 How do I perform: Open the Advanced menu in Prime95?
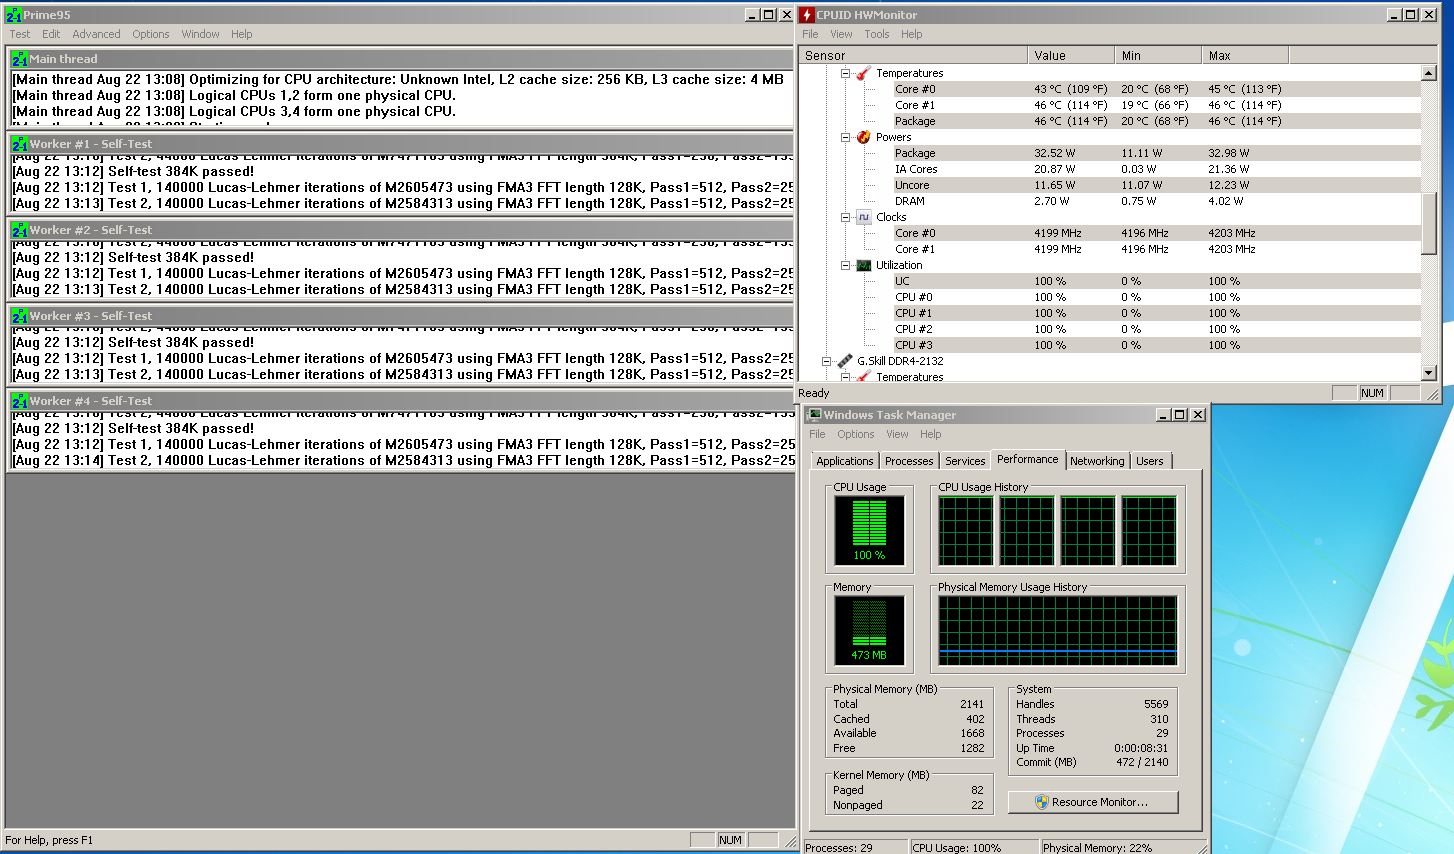(96, 34)
